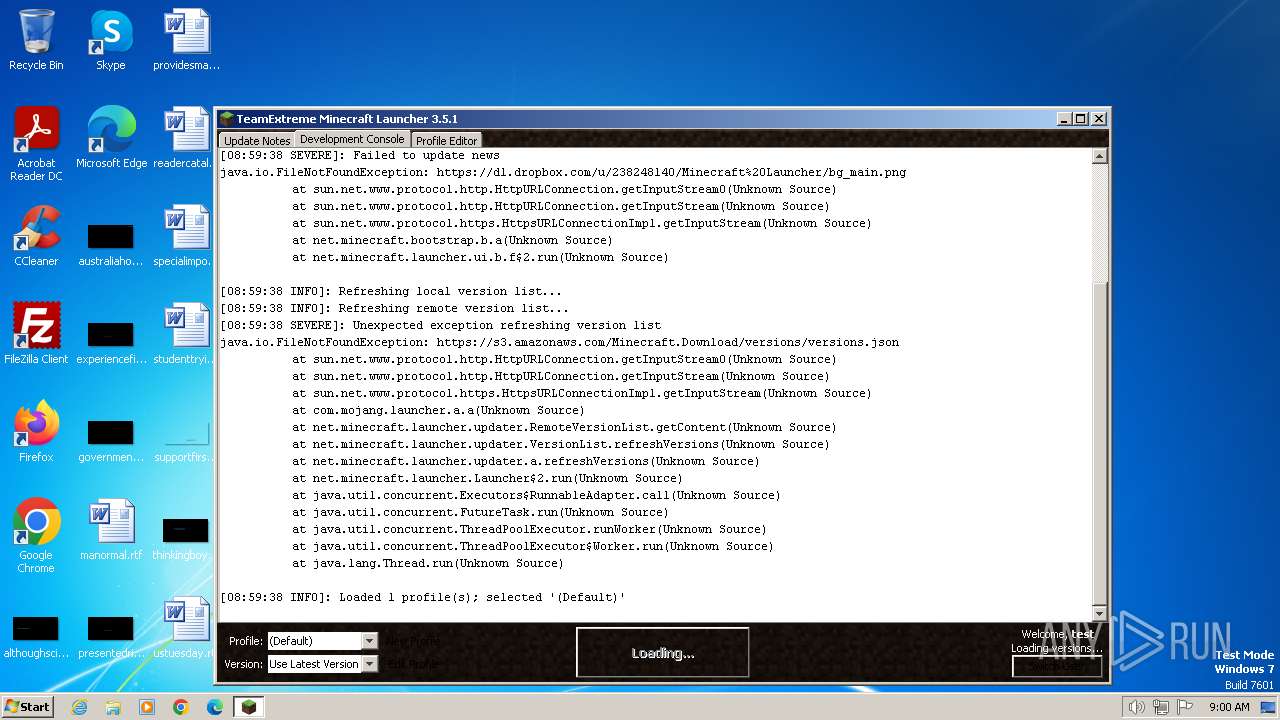Screen dimensions: 1280x720
Task: Select readercatal... Word document on desktop
Action: click(186, 138)
